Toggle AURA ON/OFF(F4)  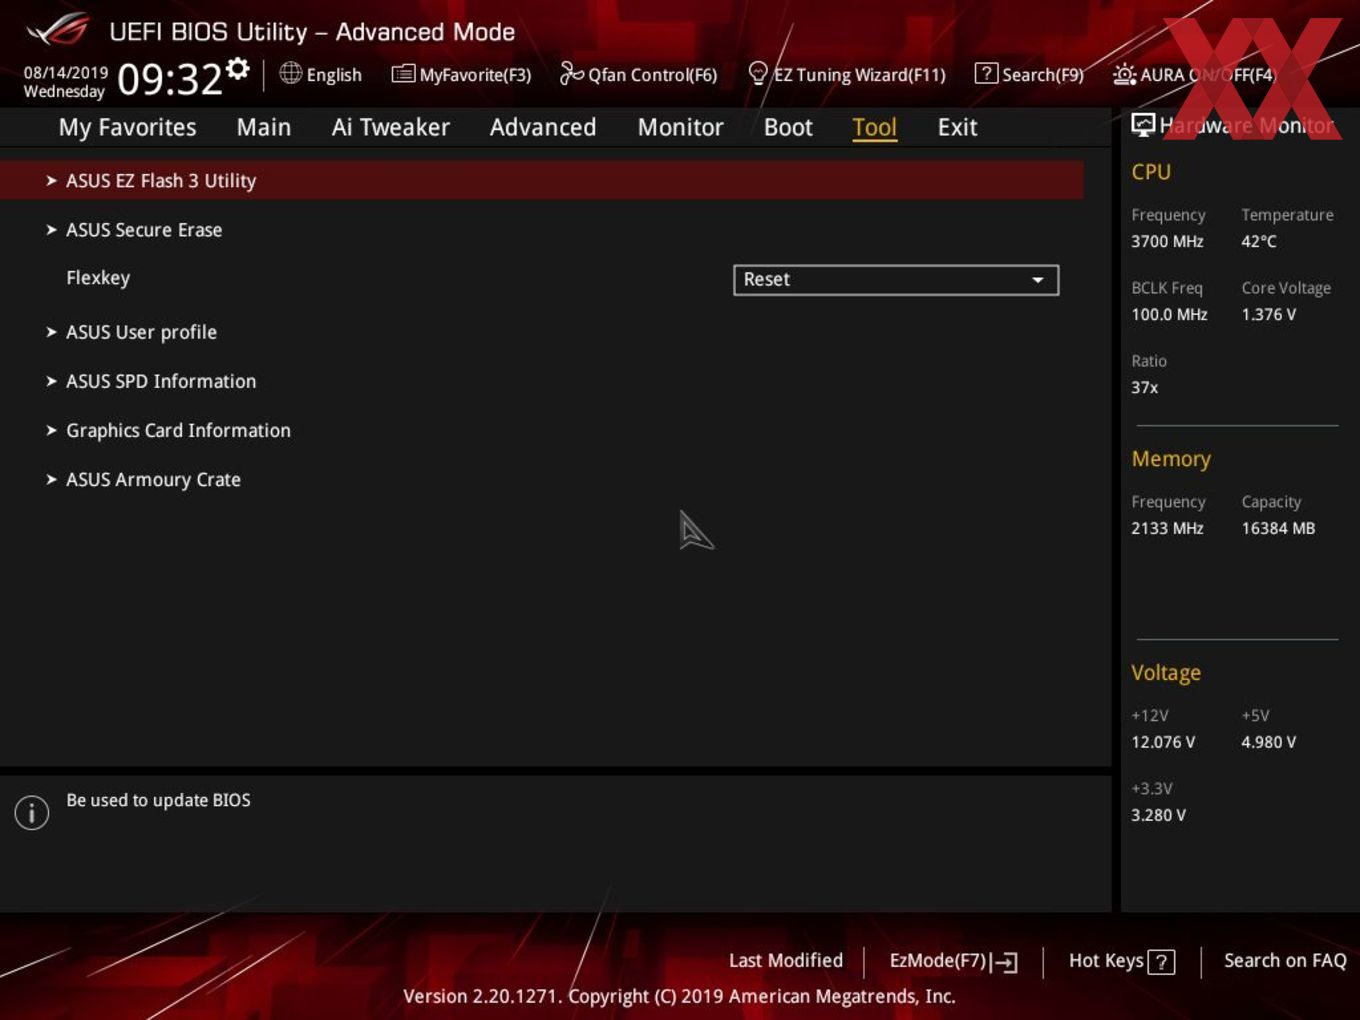click(1208, 75)
